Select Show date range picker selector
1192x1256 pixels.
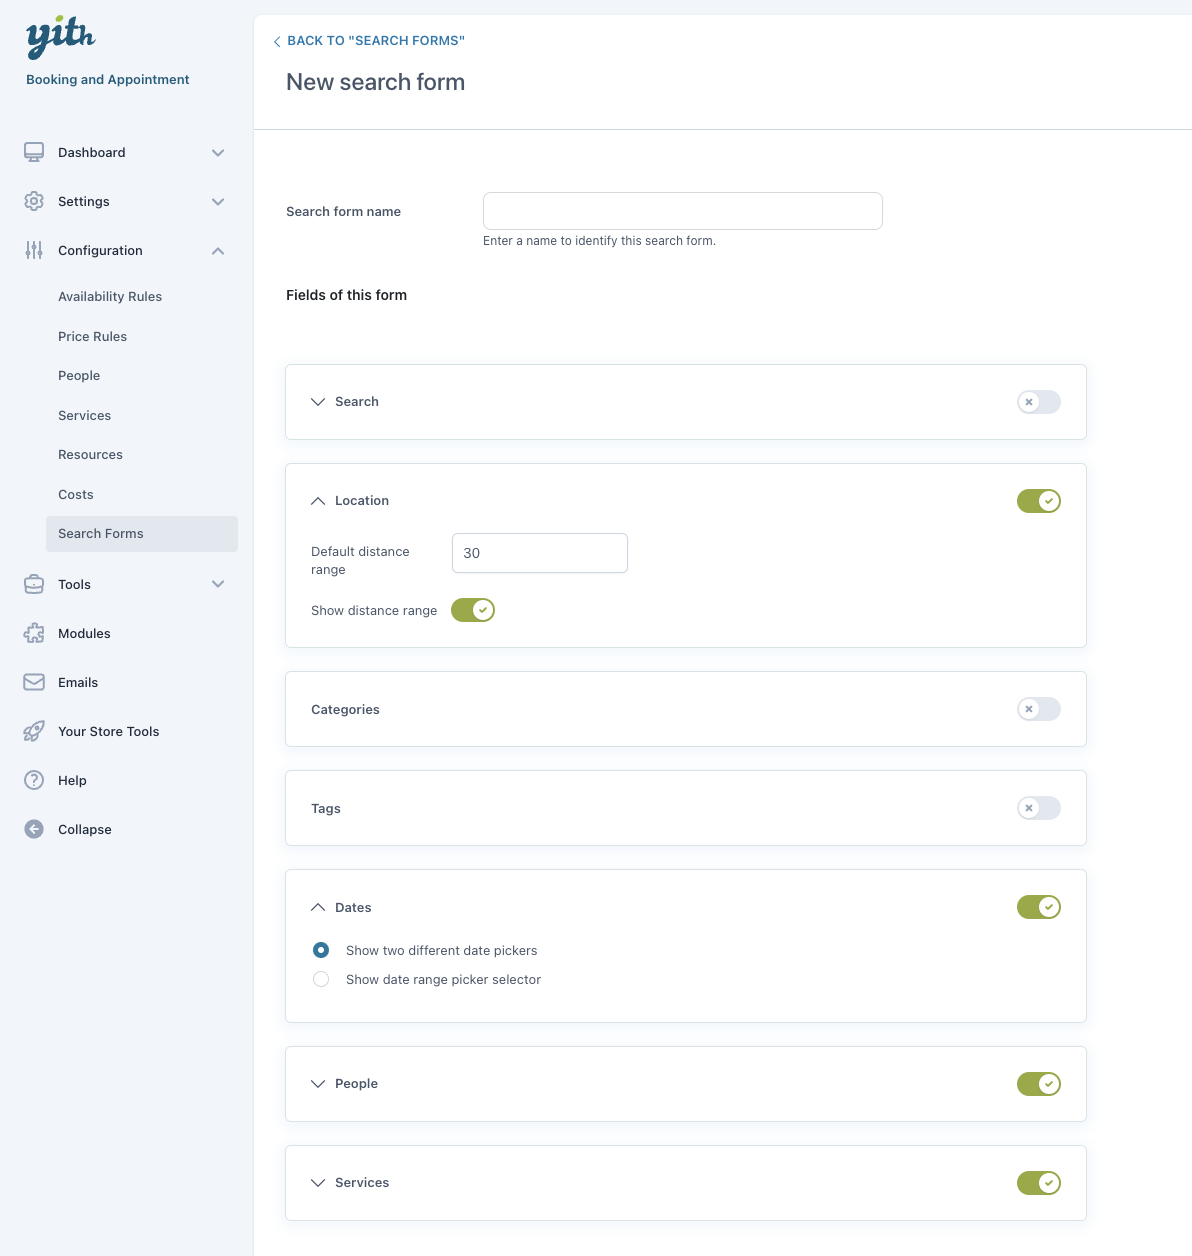click(x=321, y=979)
